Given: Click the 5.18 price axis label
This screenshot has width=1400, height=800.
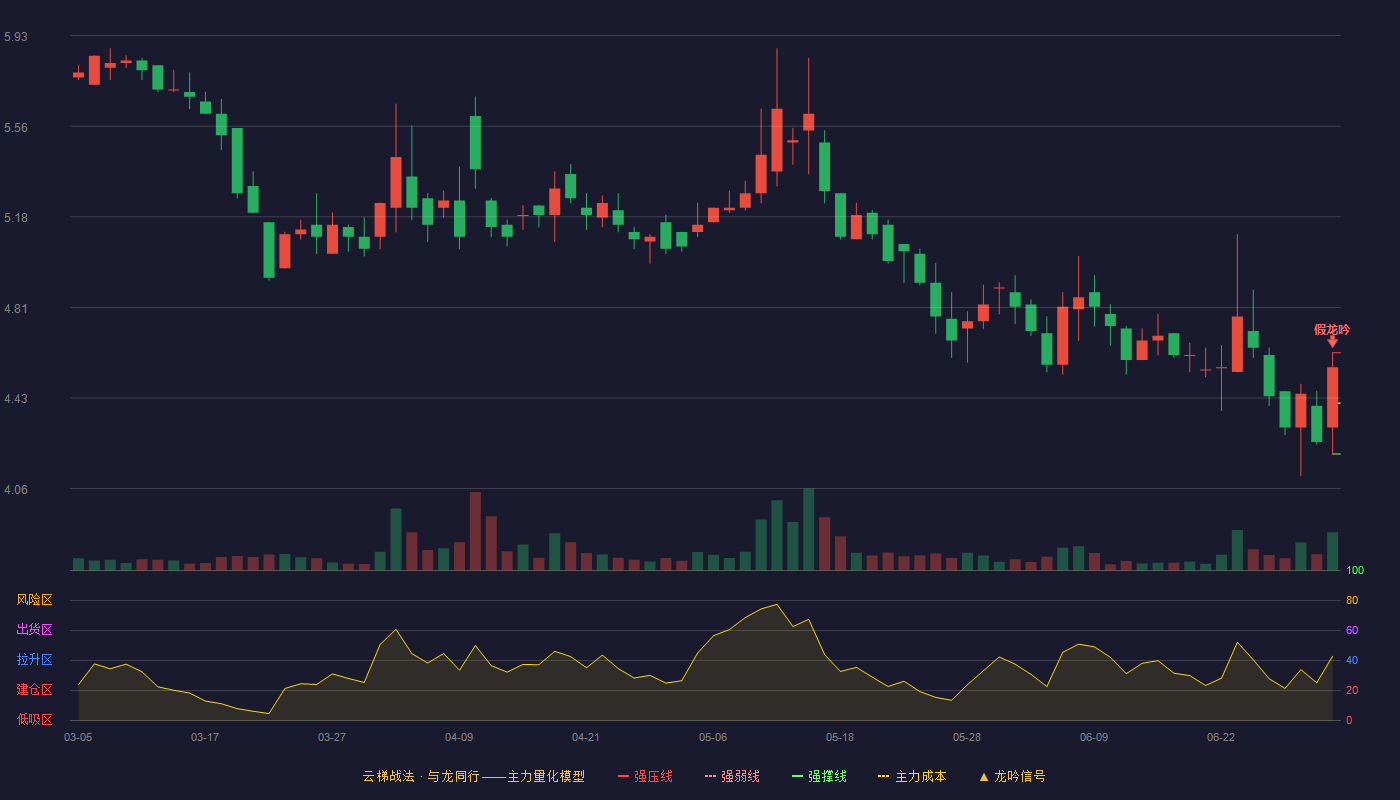Looking at the screenshot, I should tap(16, 218).
